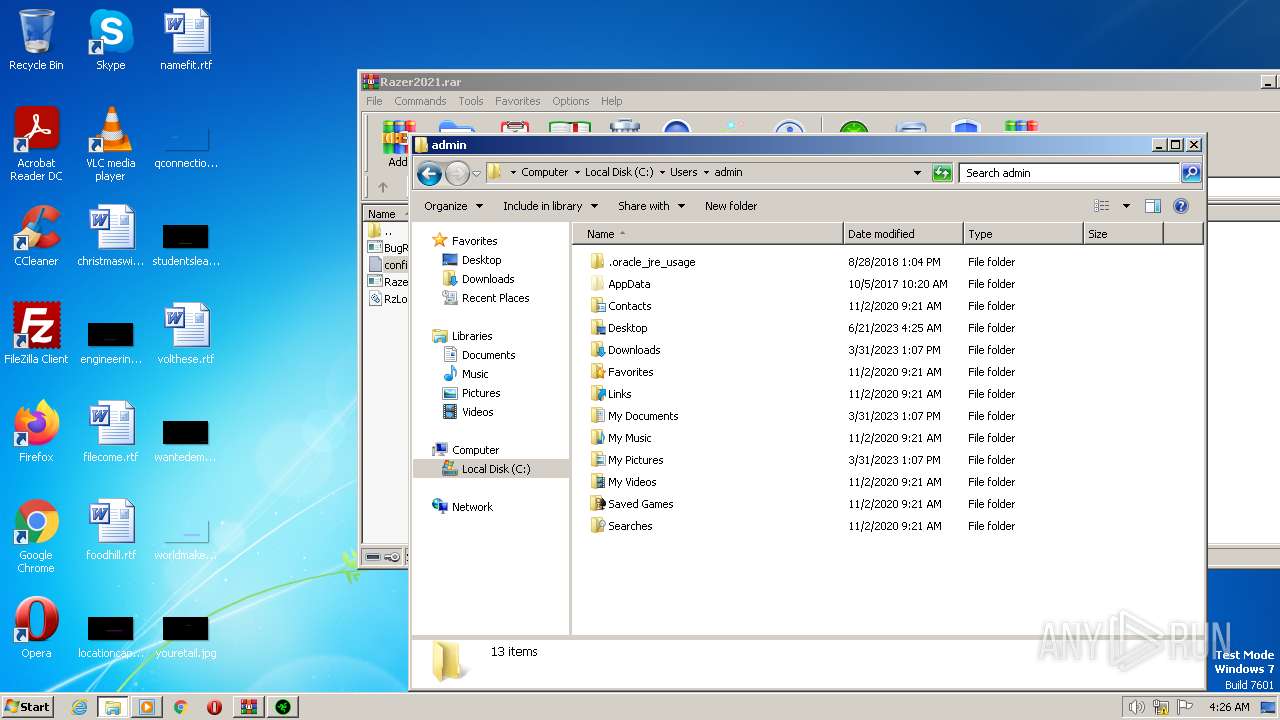Open WinRAR Help menu
Viewport: 1280px width, 720px height.
click(611, 101)
